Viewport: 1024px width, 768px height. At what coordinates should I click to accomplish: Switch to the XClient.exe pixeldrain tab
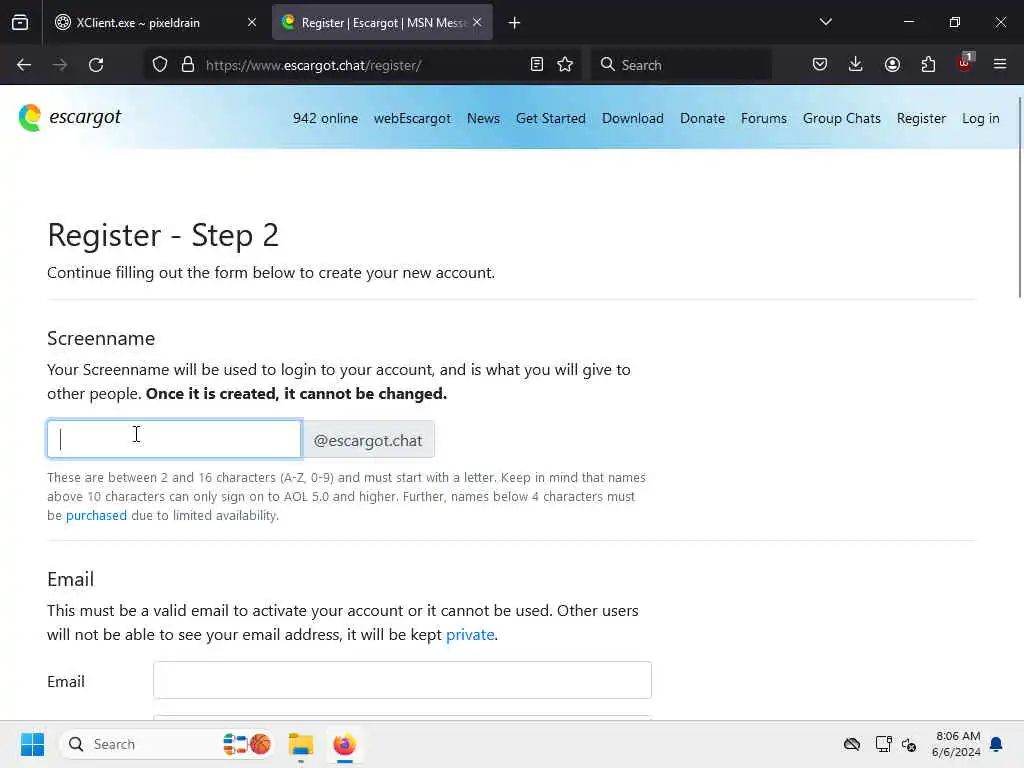point(156,23)
